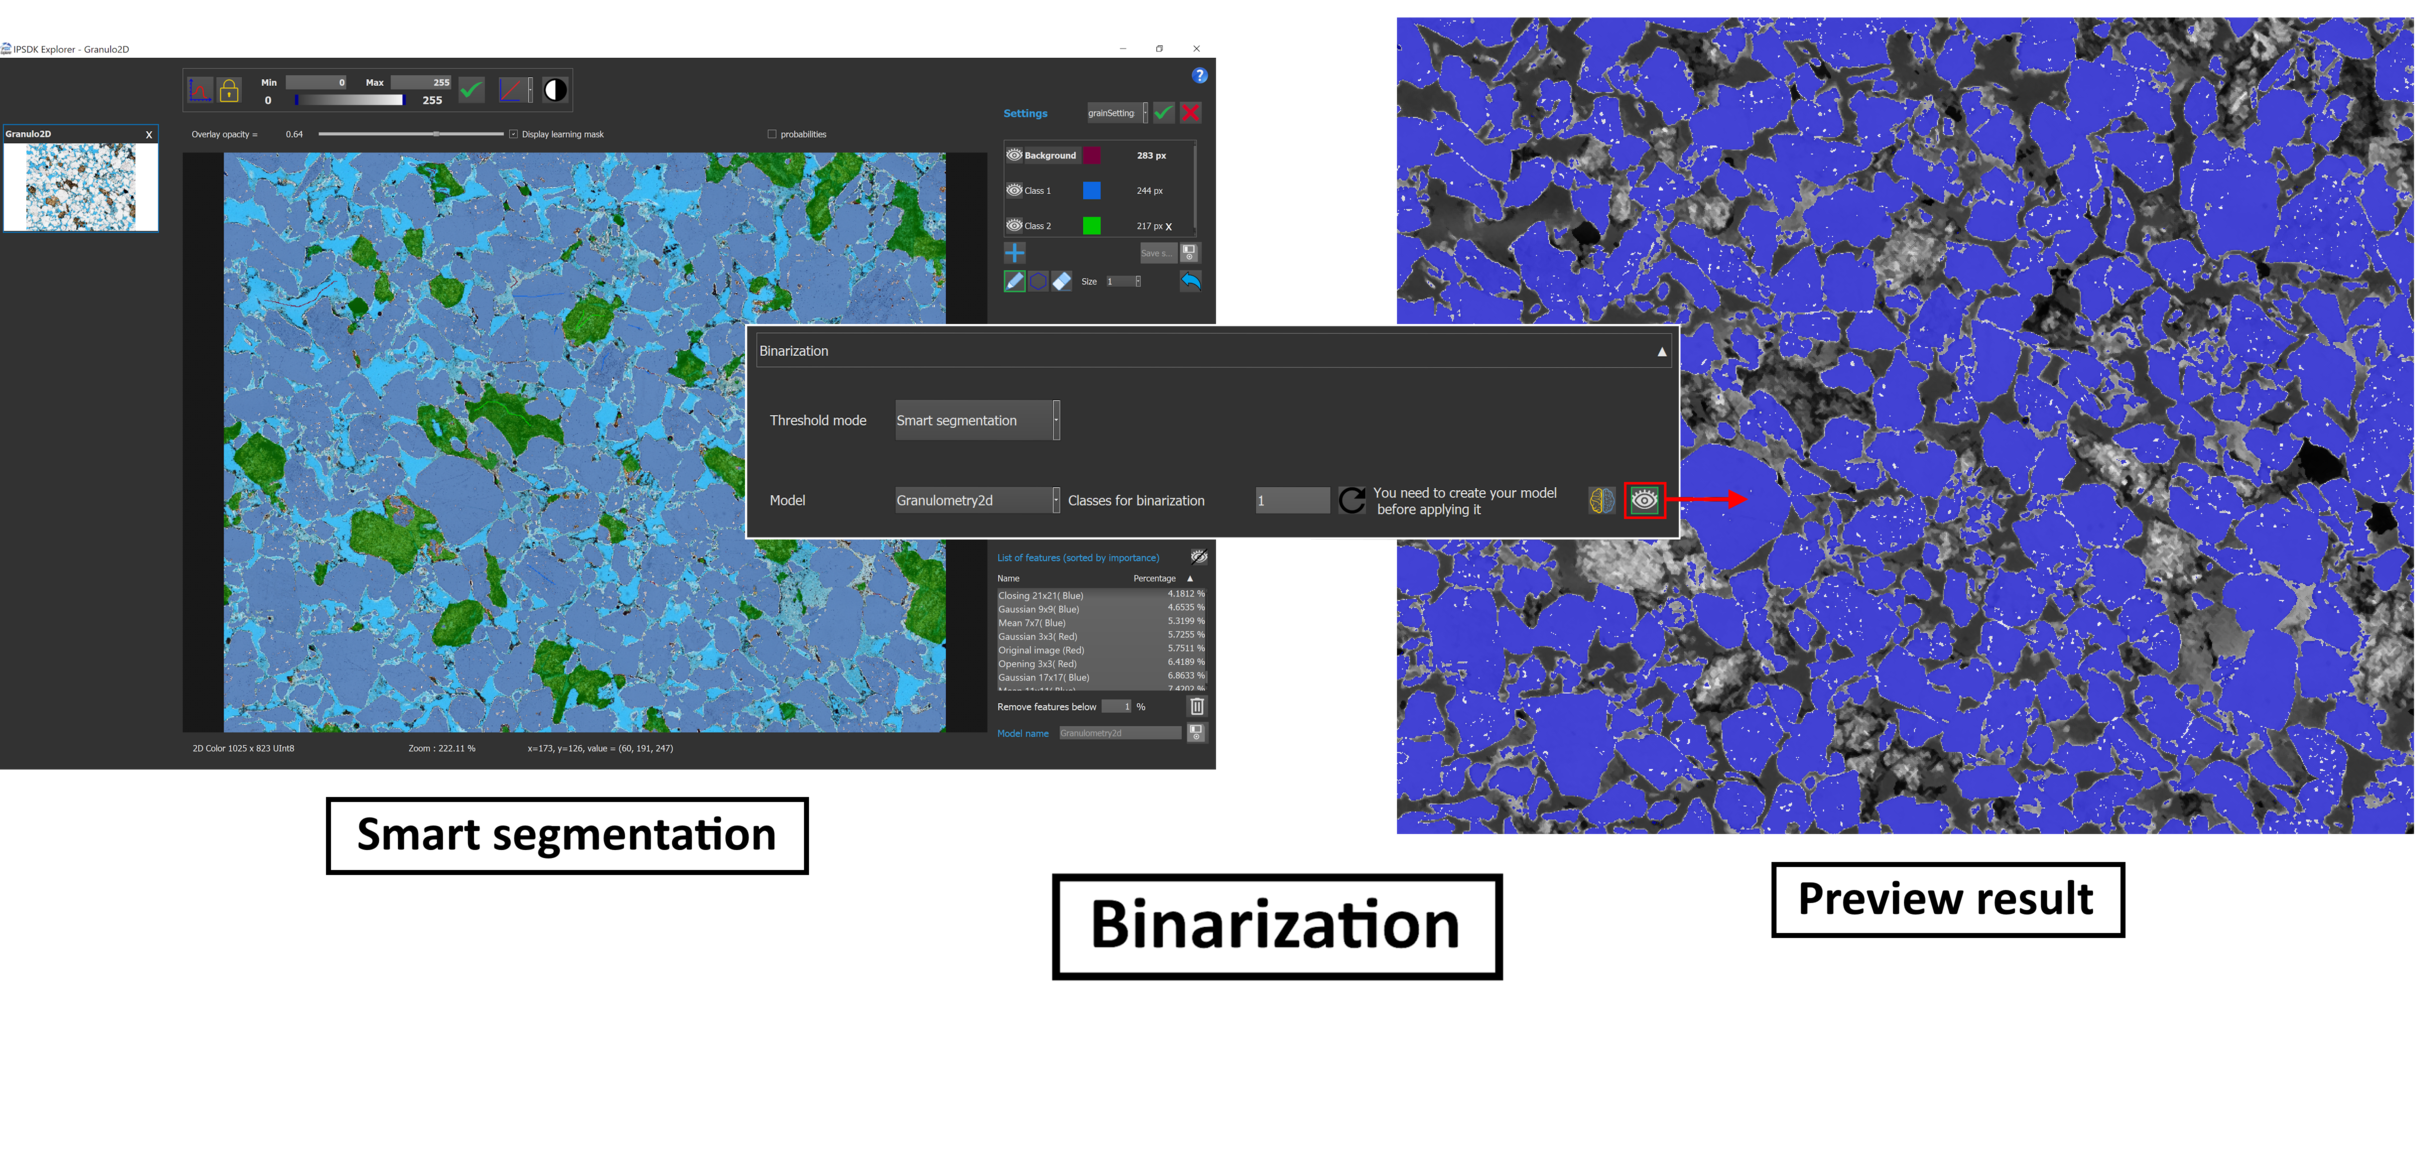
Task: Add a new class with the plus icon
Action: (x=1014, y=252)
